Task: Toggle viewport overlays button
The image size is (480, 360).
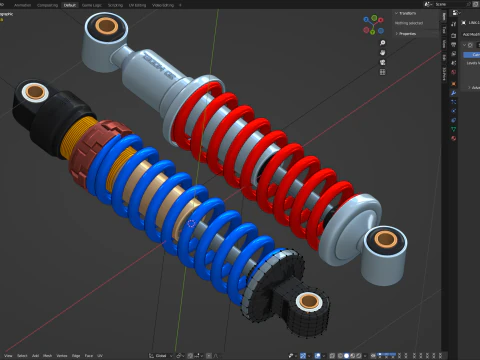Action: (318, 356)
